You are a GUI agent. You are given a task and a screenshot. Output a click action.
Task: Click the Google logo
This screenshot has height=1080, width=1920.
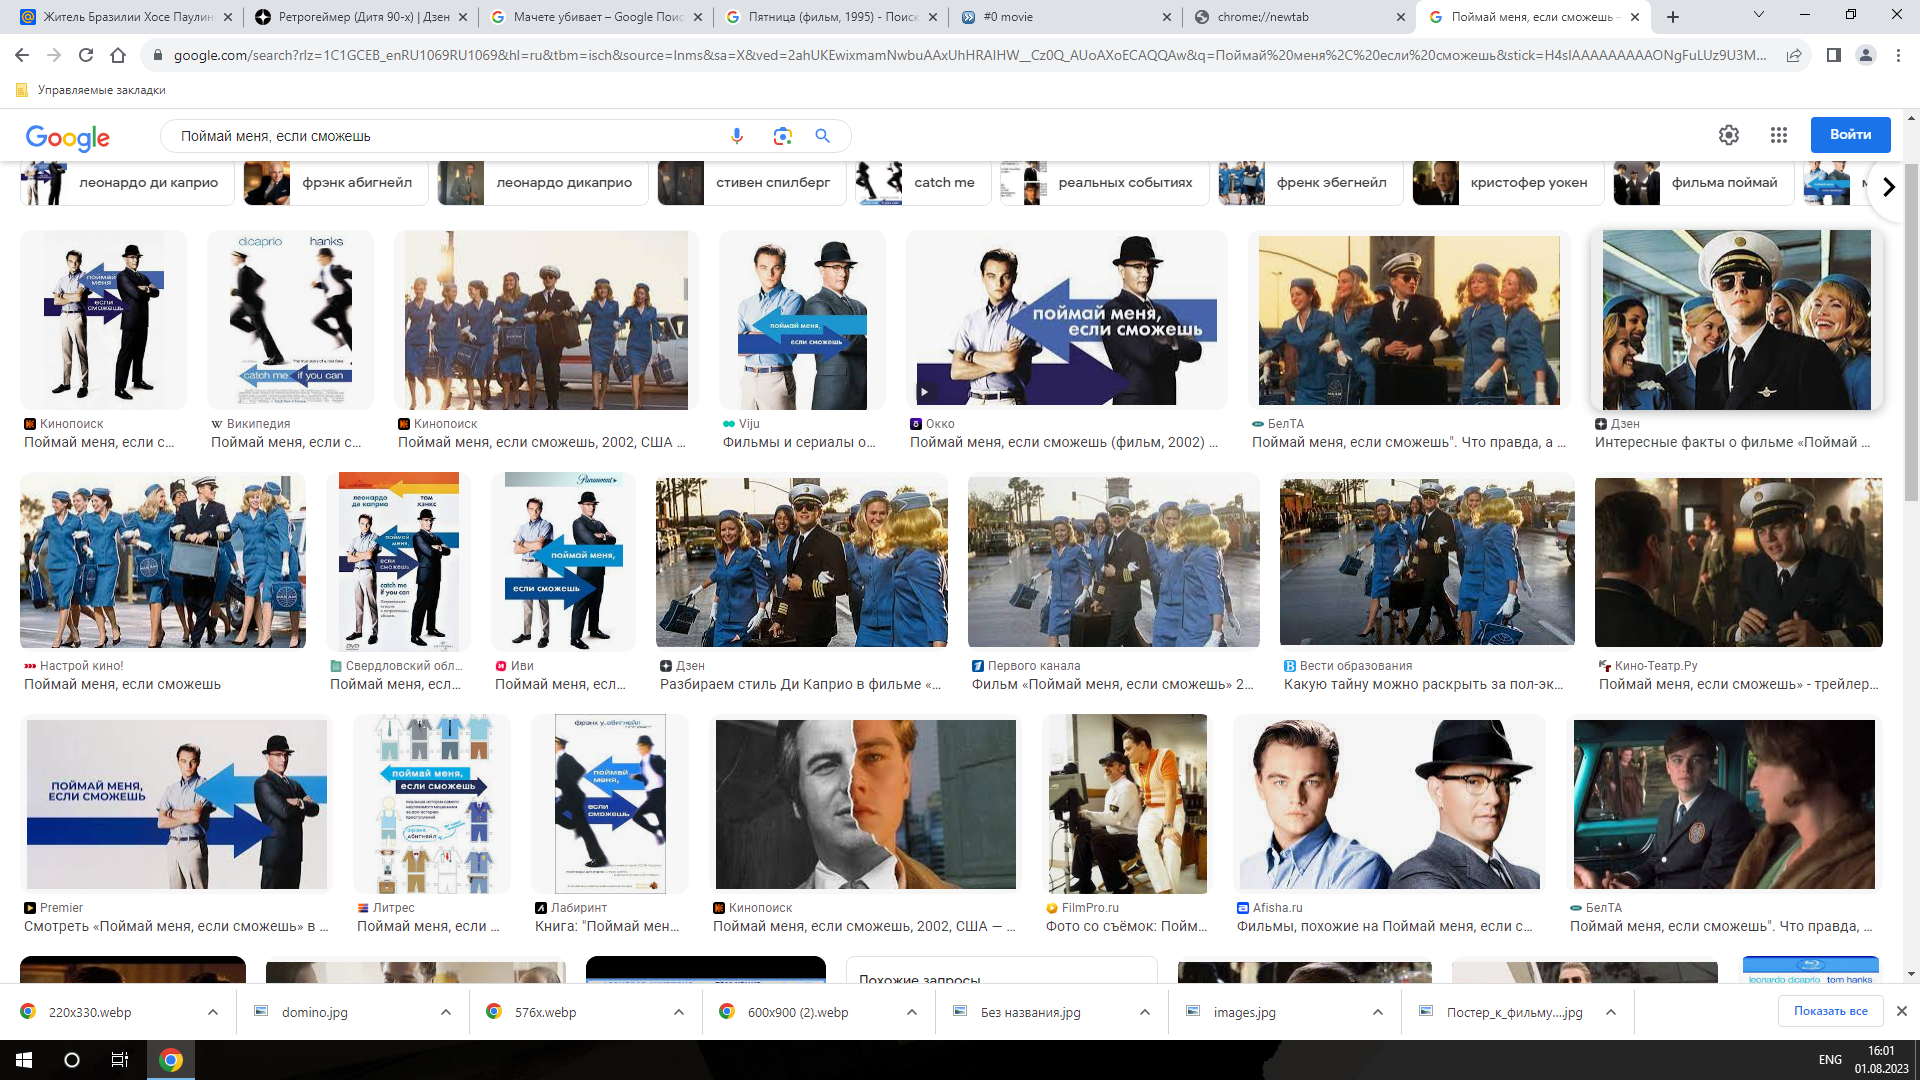tap(68, 137)
